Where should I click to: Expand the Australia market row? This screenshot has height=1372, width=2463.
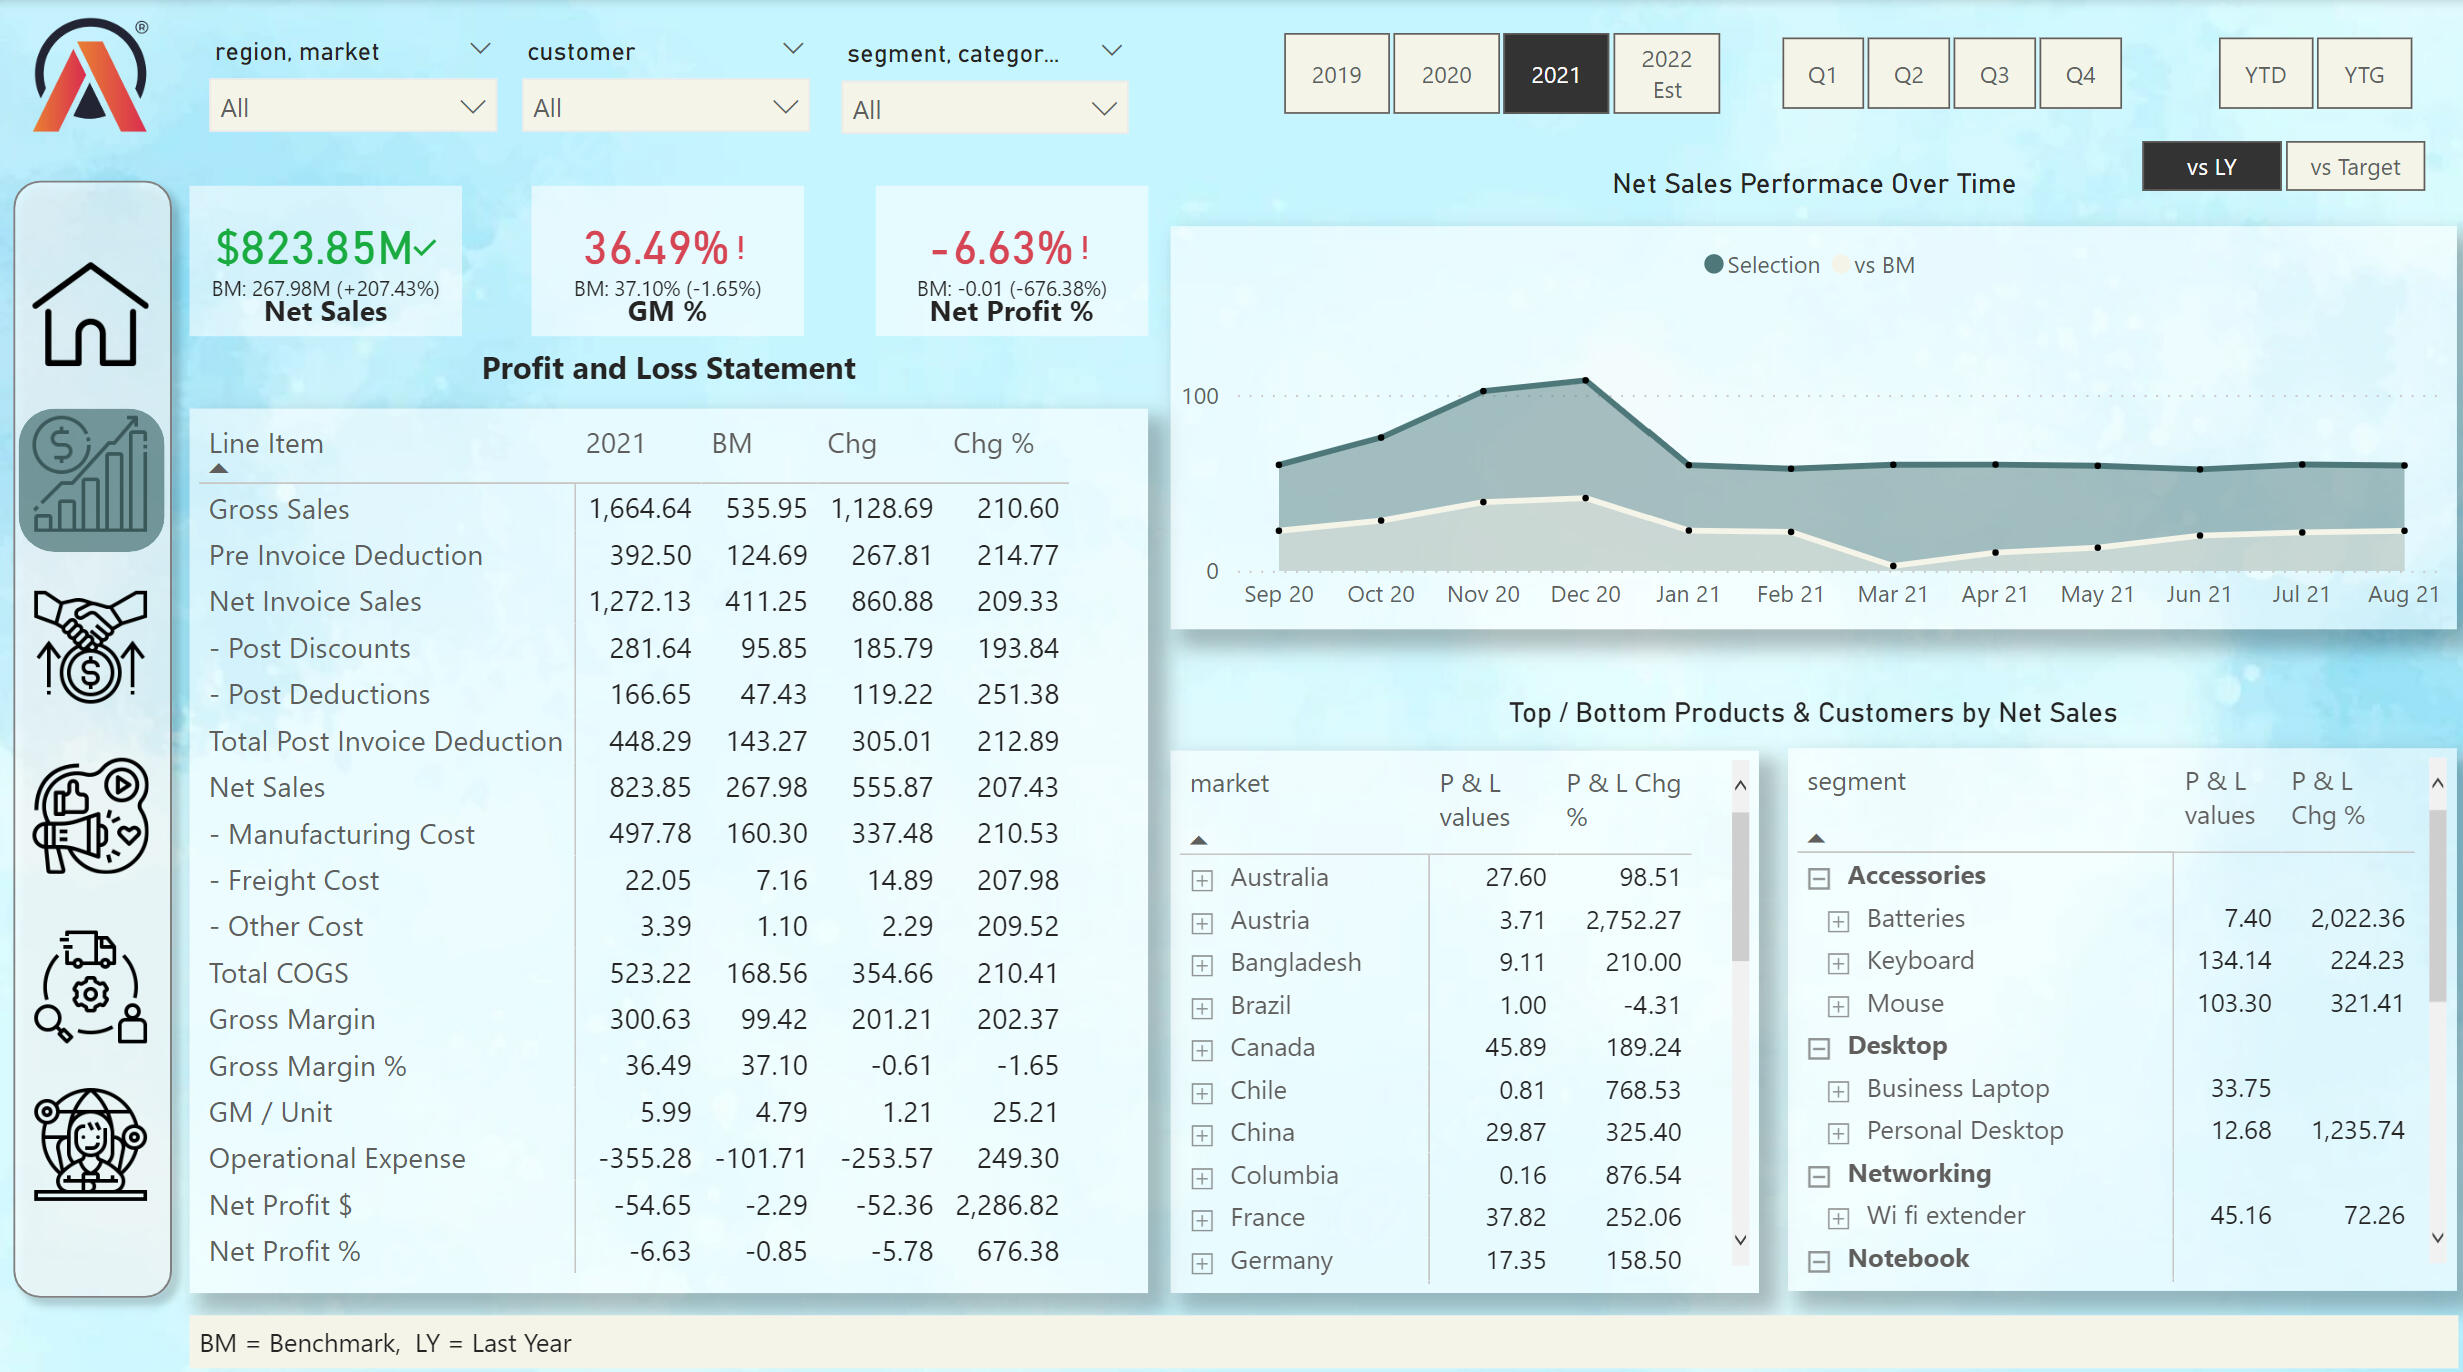coord(1202,880)
